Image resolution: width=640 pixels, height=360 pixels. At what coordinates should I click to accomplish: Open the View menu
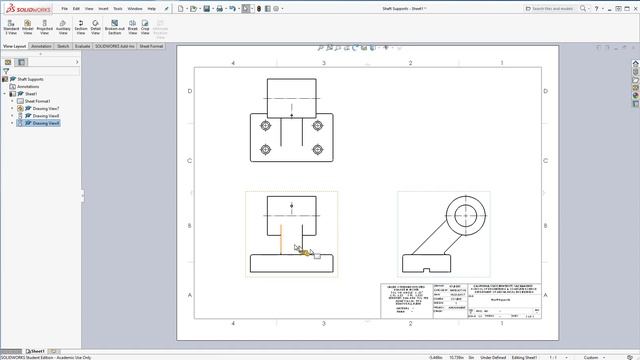[x=89, y=9]
